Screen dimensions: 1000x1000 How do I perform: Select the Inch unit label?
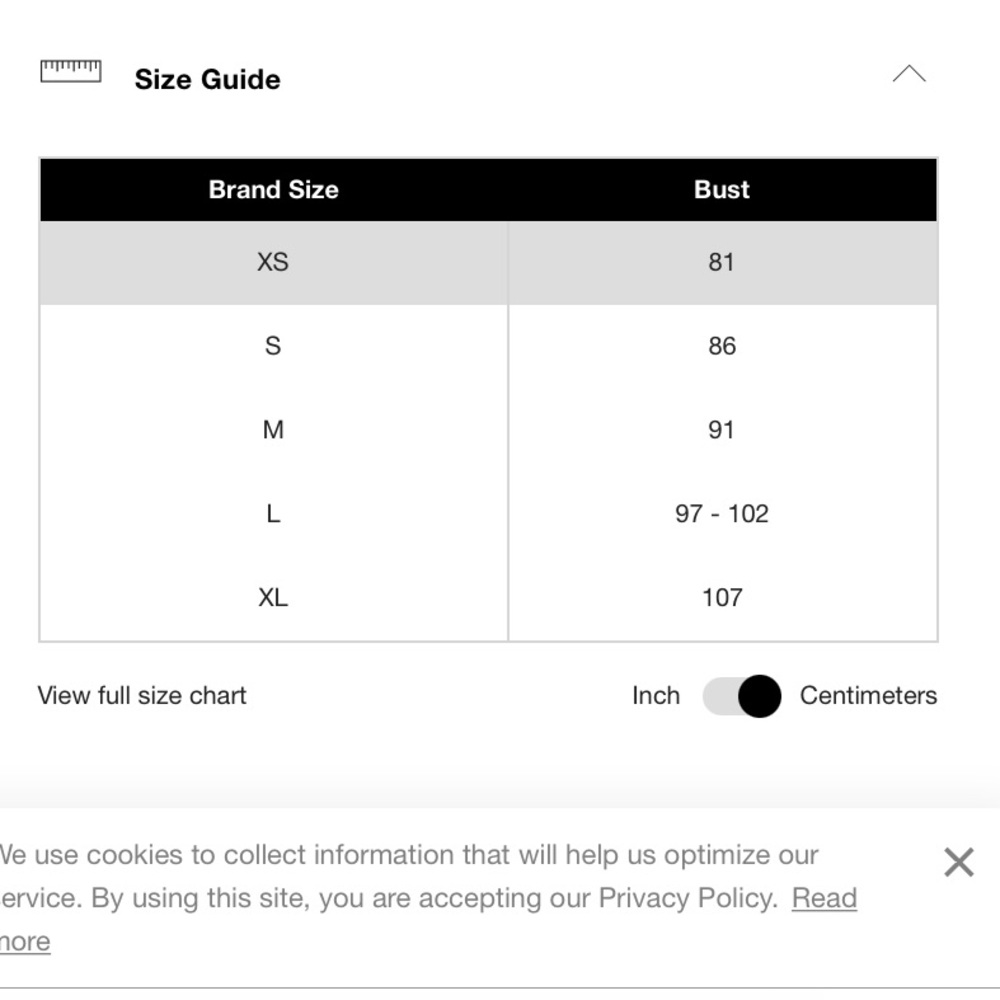click(655, 696)
